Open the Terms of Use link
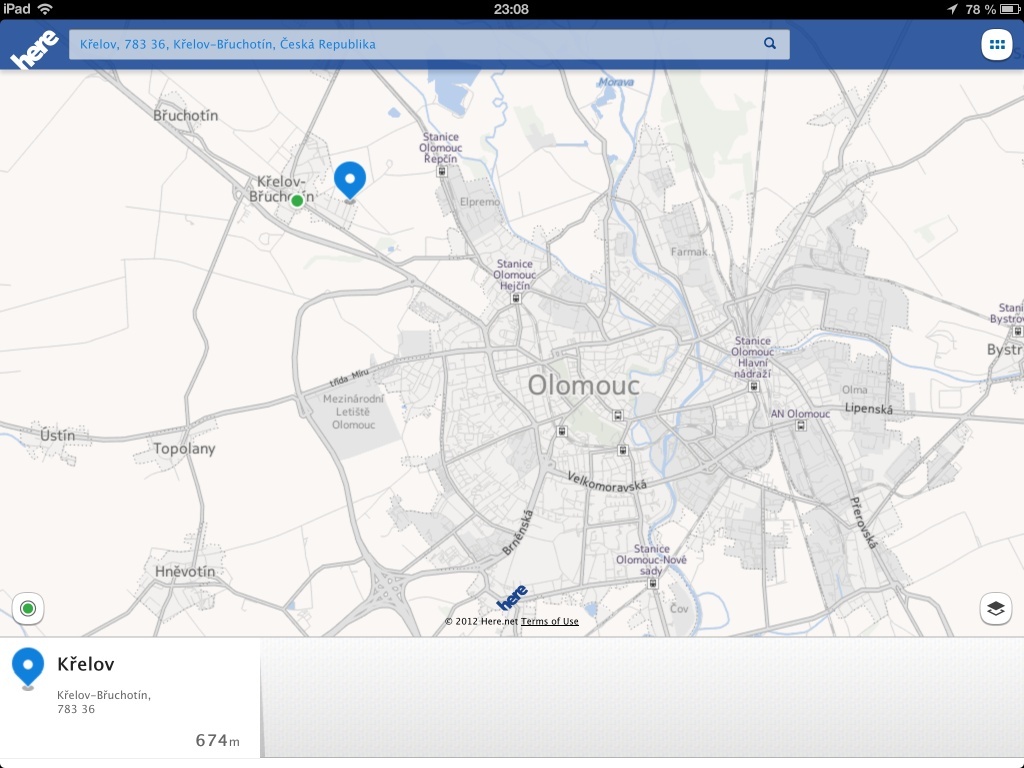The width and height of the screenshot is (1024, 768). [x=551, y=621]
